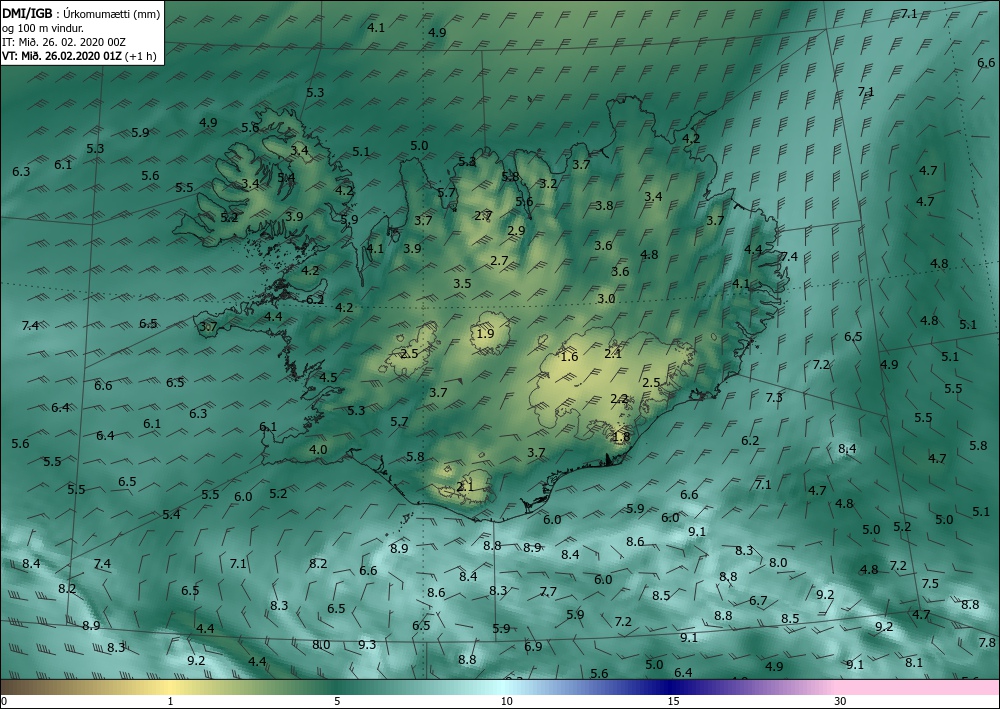
Task: Click the map value '7.3'
Action: point(774,397)
